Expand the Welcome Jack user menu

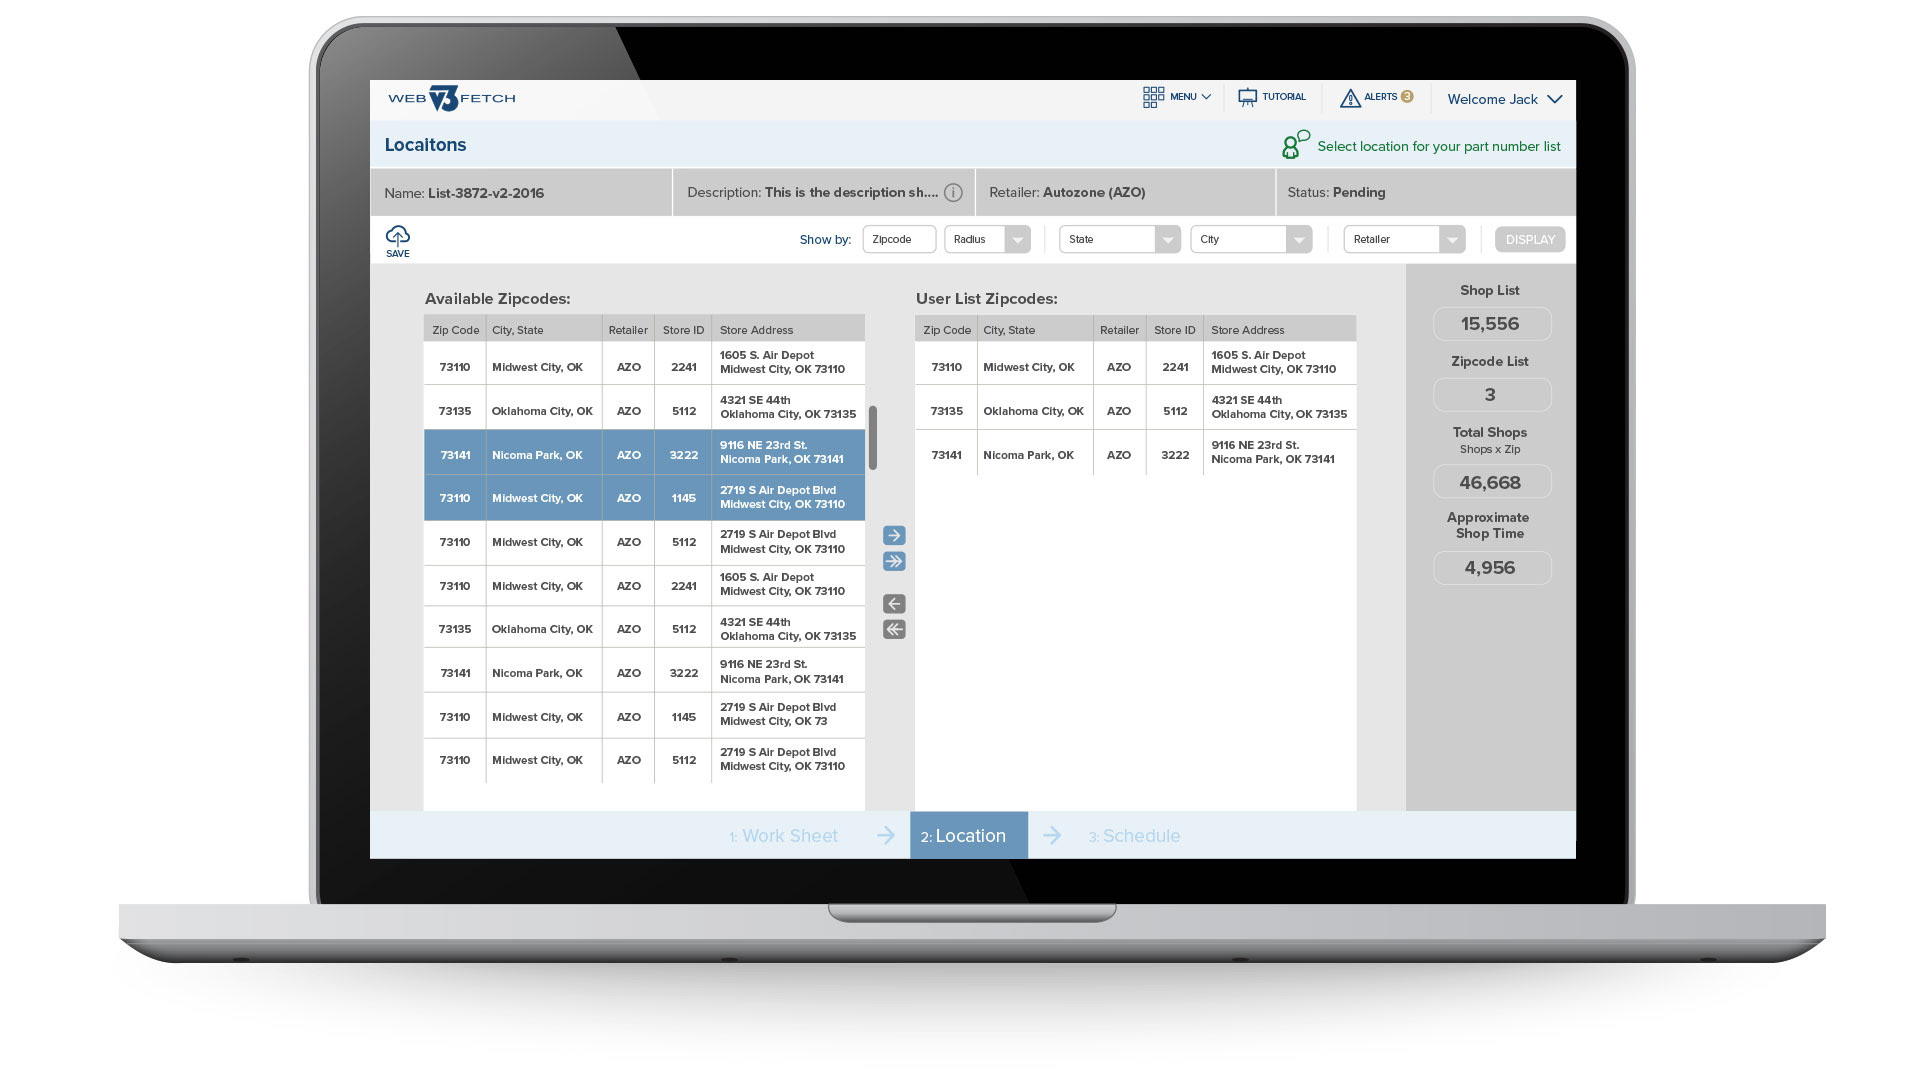click(x=1504, y=99)
